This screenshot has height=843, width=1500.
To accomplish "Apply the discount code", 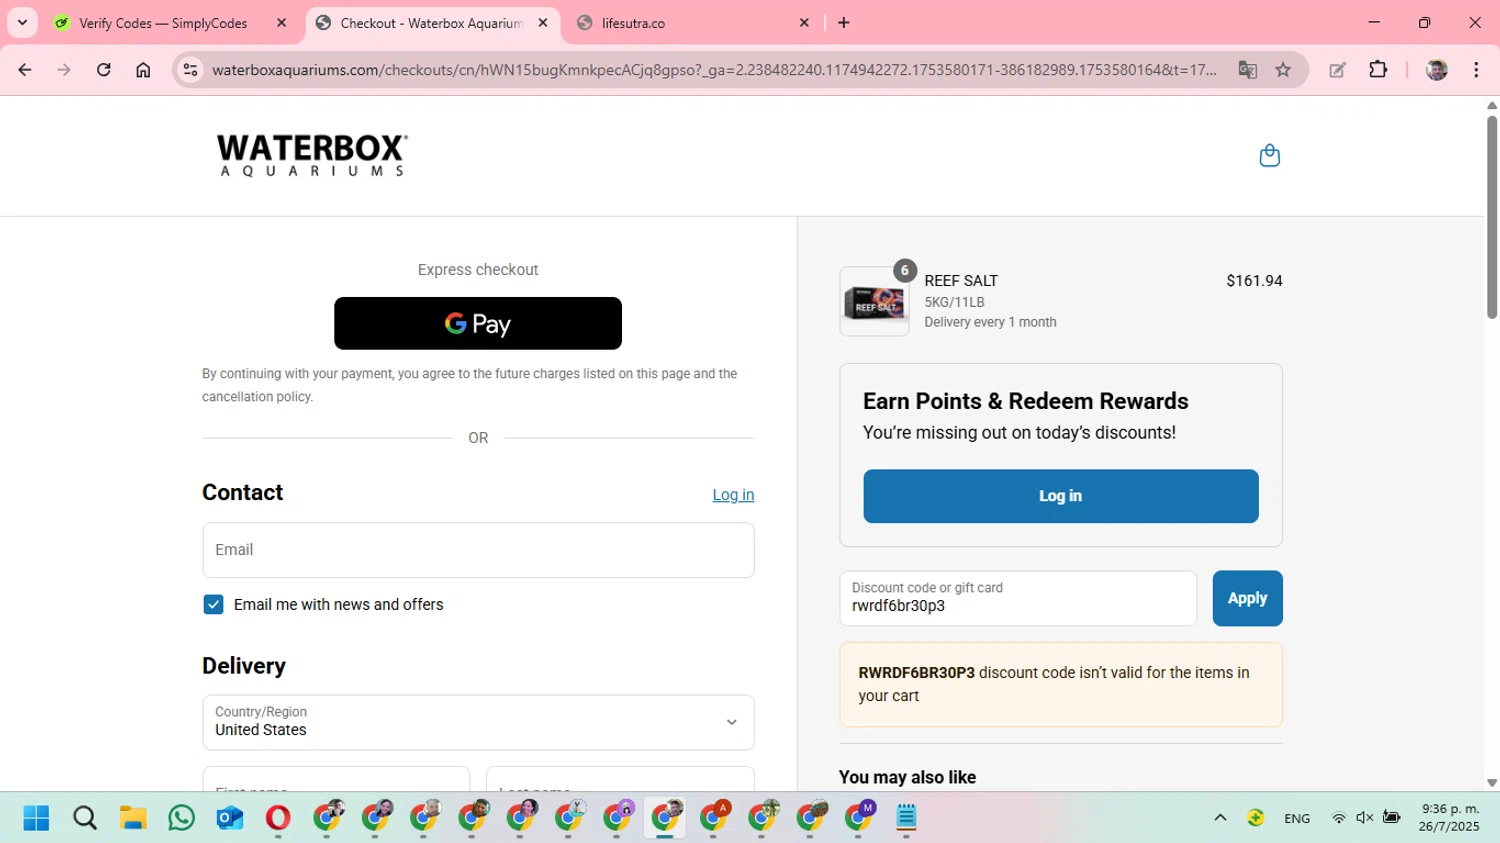I will pos(1247,598).
